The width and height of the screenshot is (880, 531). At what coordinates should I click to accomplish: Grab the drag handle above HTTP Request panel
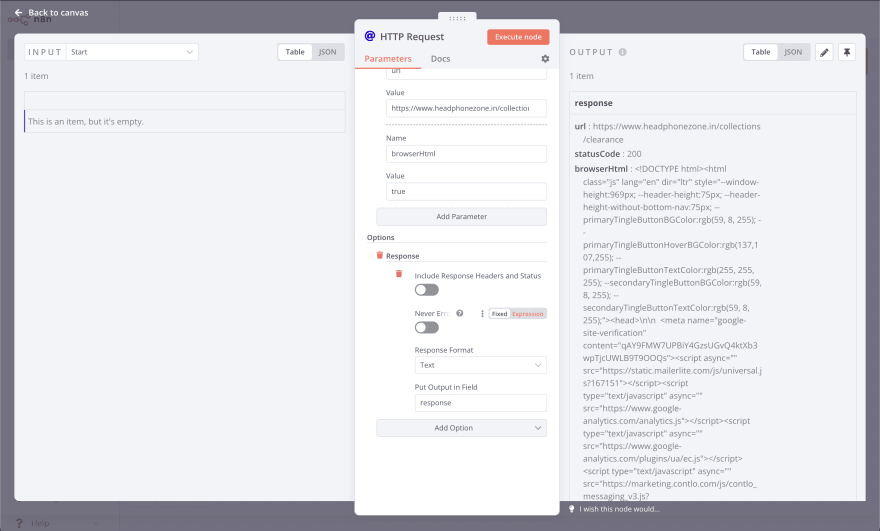tap(457, 19)
